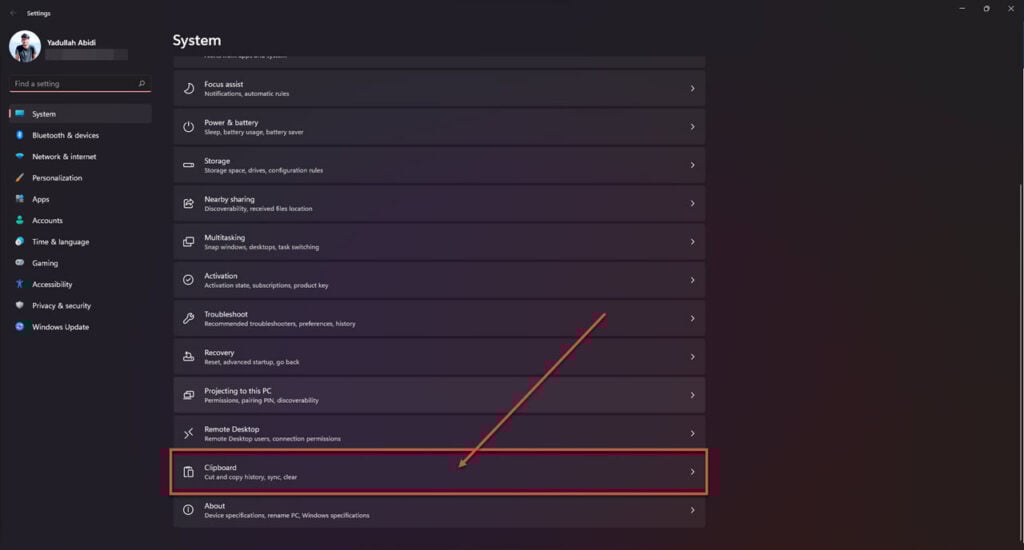Image resolution: width=1024 pixels, height=550 pixels.
Task: Click the search magnifier icon
Action: [142, 84]
